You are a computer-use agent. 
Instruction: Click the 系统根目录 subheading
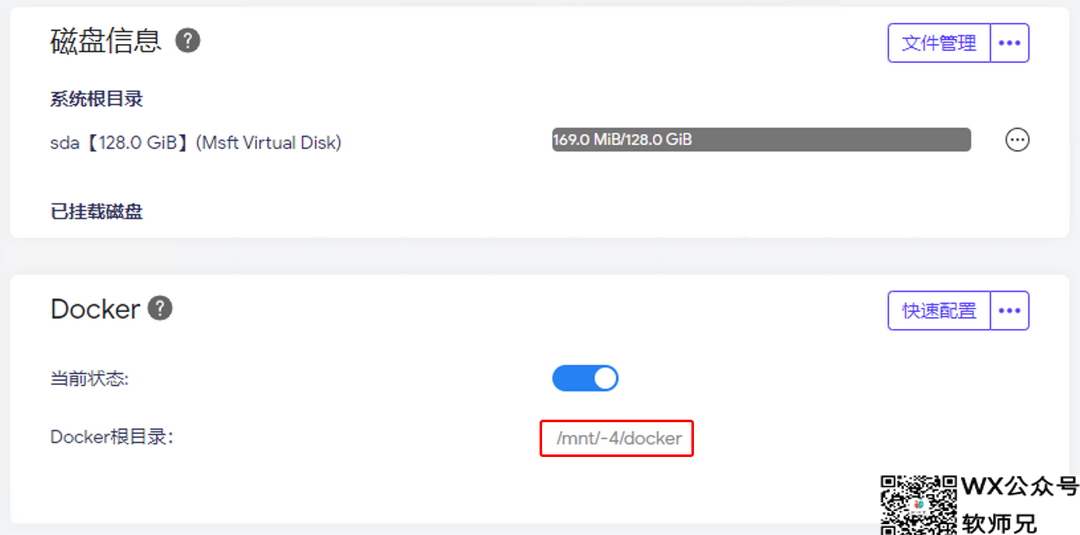[x=96, y=99]
